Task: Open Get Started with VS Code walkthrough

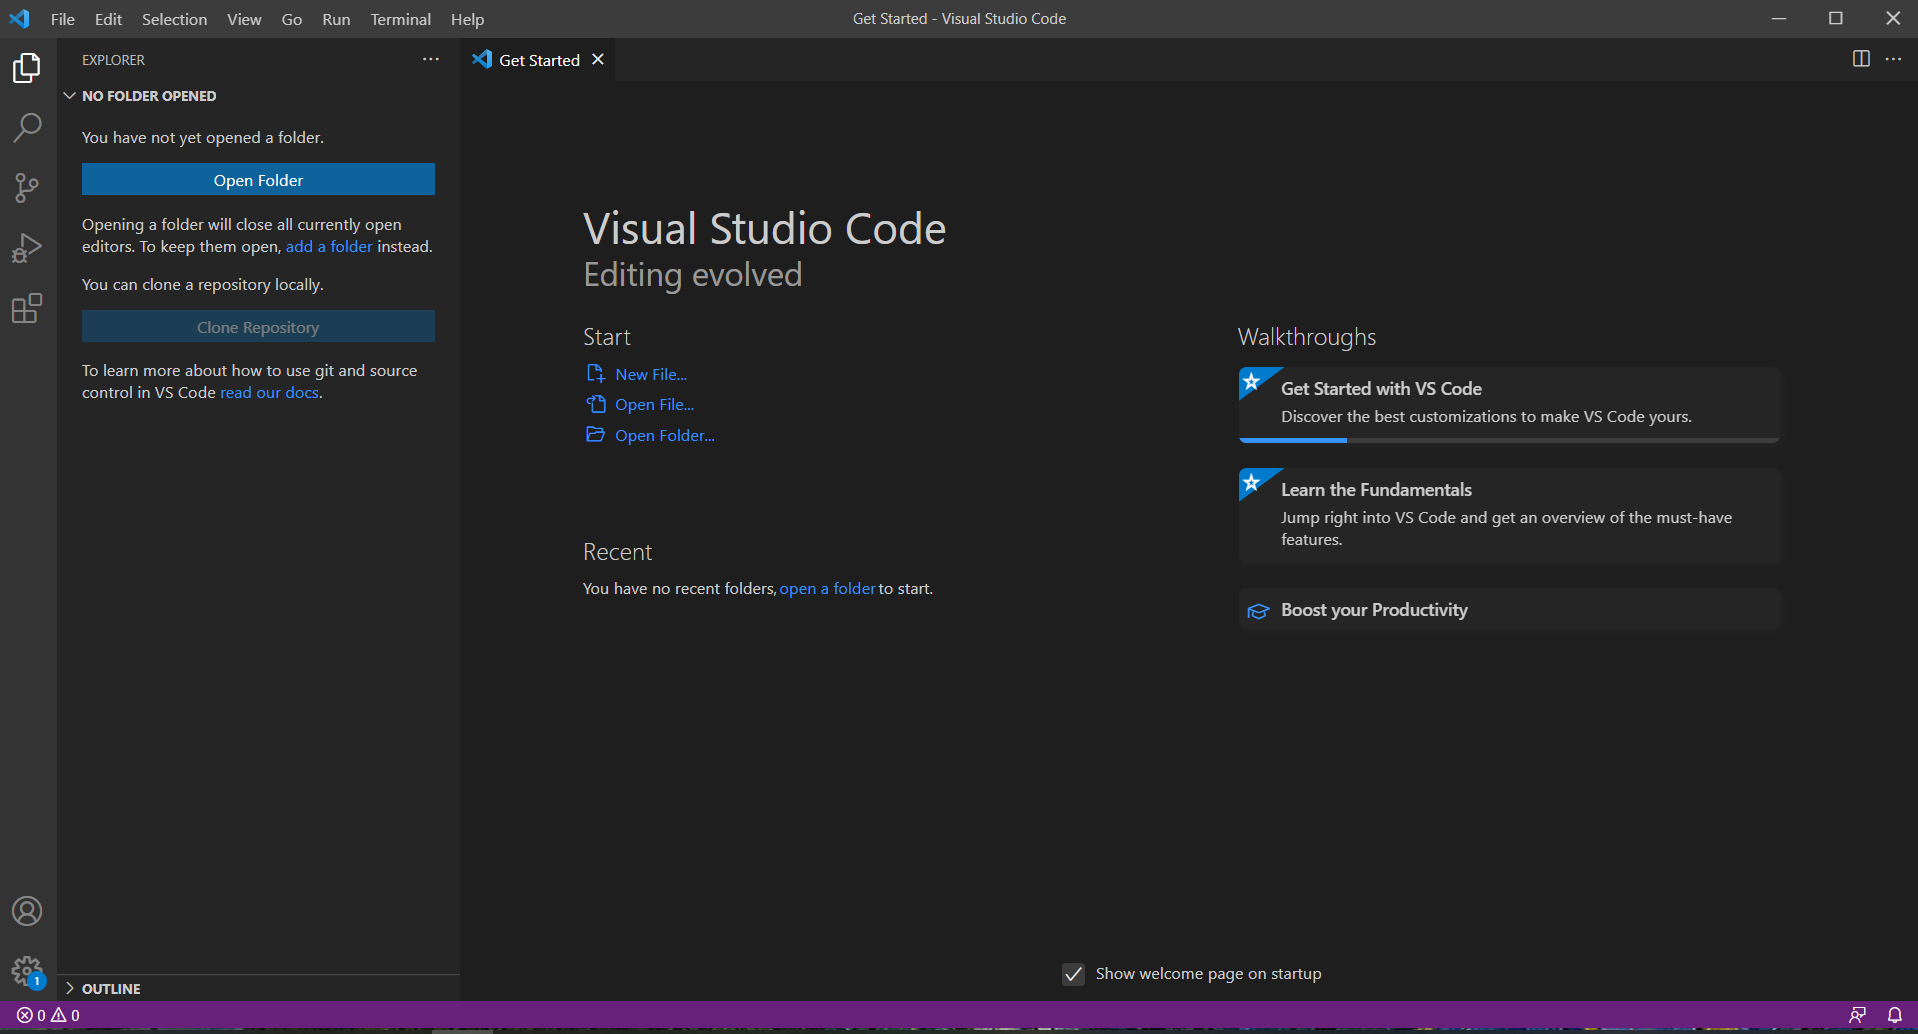Action: click(x=1509, y=405)
